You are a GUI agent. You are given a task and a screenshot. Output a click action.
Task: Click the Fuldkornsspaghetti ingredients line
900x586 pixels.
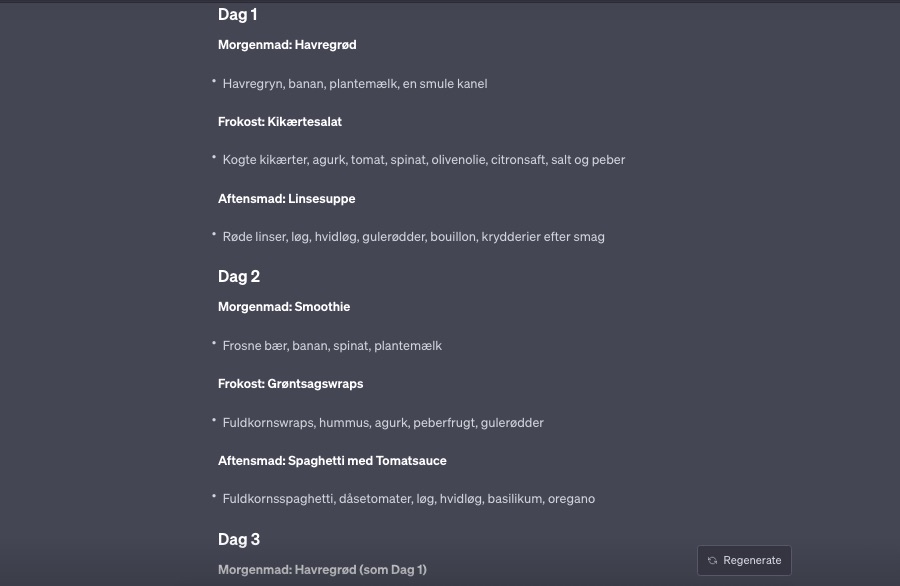coord(408,499)
